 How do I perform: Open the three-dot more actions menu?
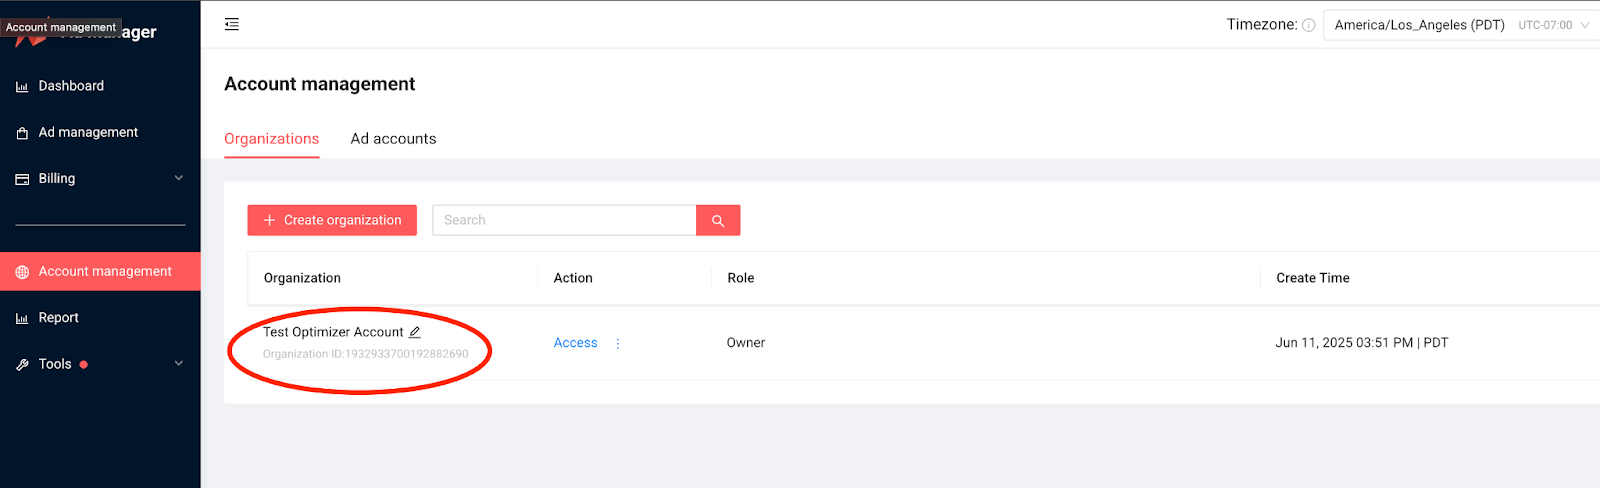(x=618, y=343)
